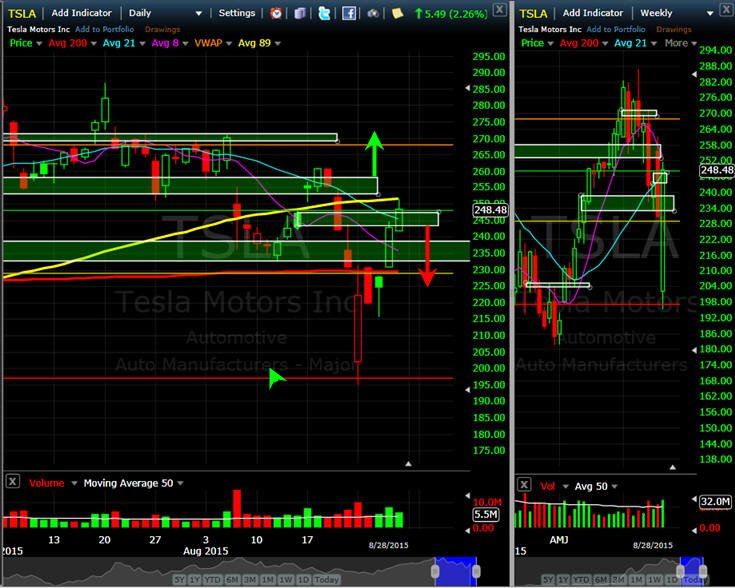Click Add to Portfolio link in Weekly chart
This screenshot has width=735, height=588.
616,29
